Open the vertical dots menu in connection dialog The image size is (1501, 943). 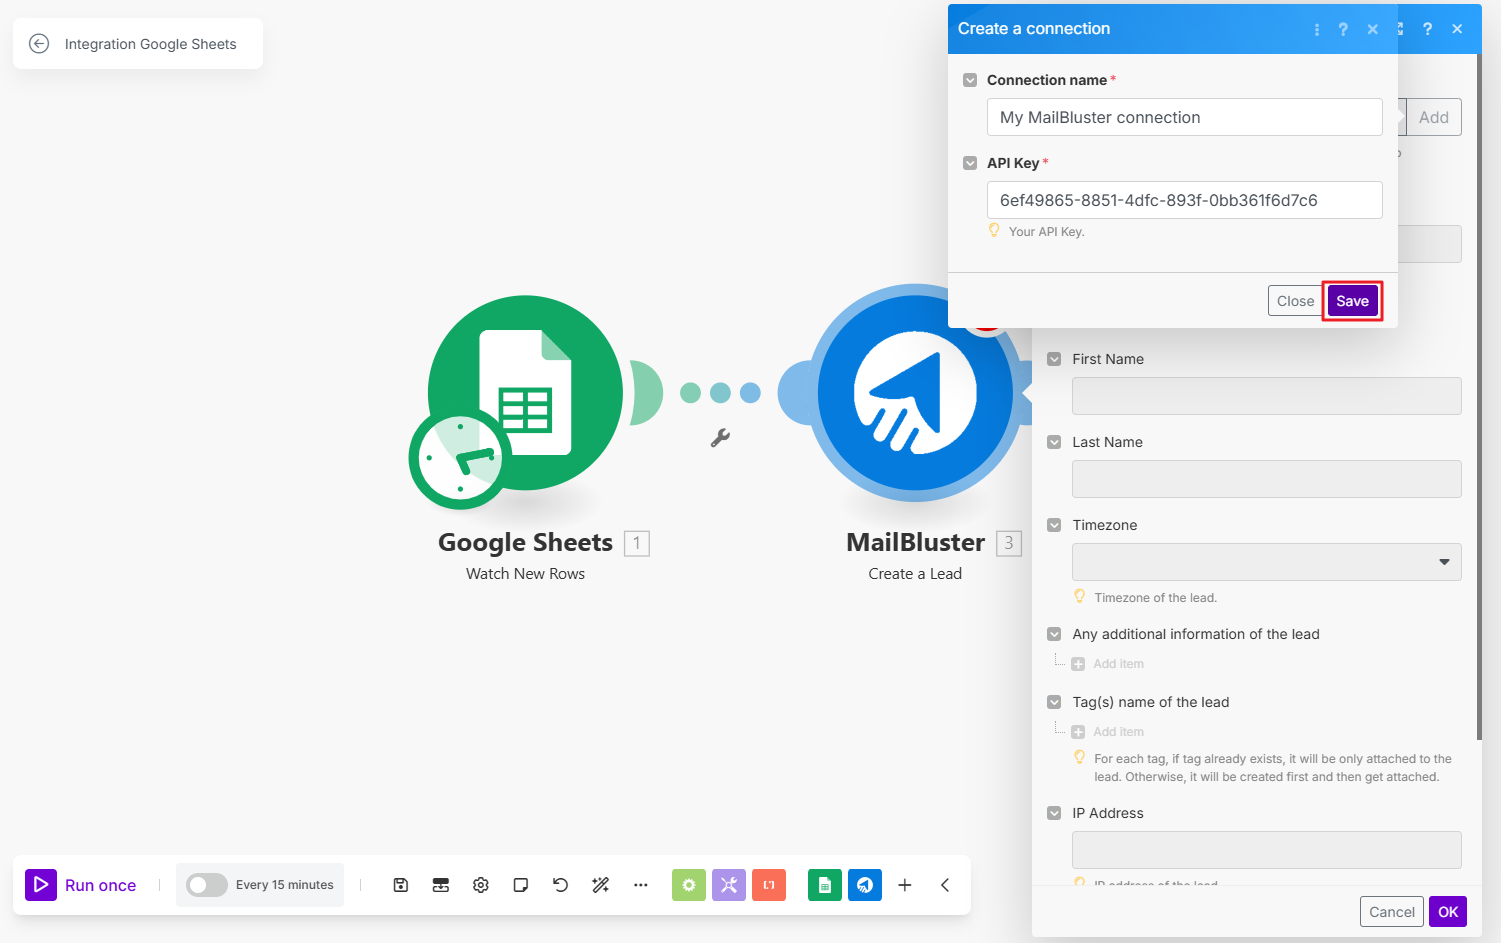point(1316,29)
